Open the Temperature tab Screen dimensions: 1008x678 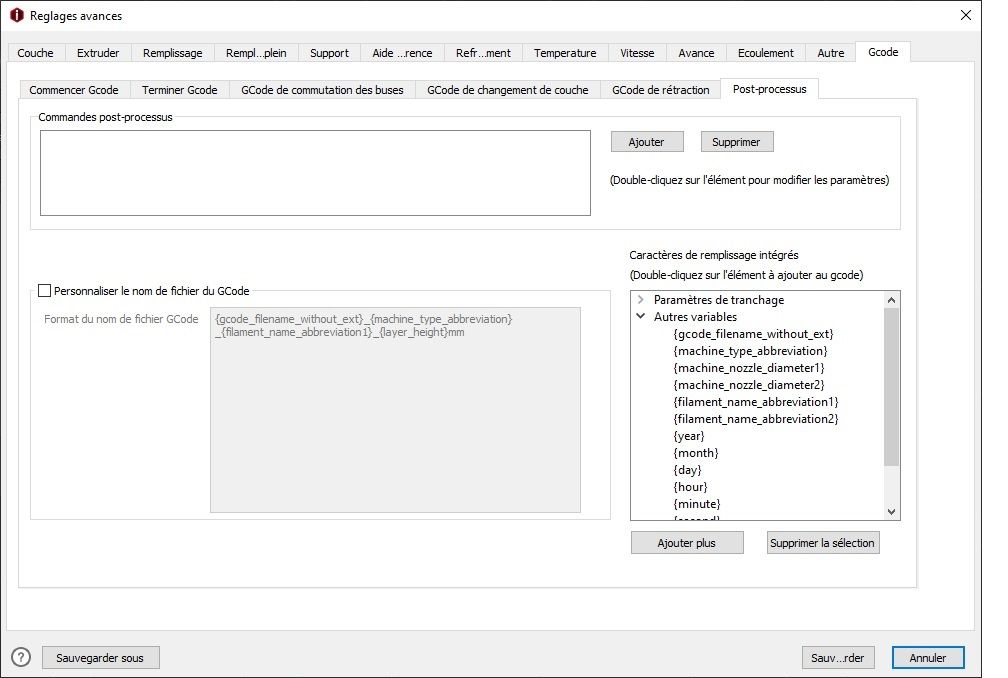[564, 53]
